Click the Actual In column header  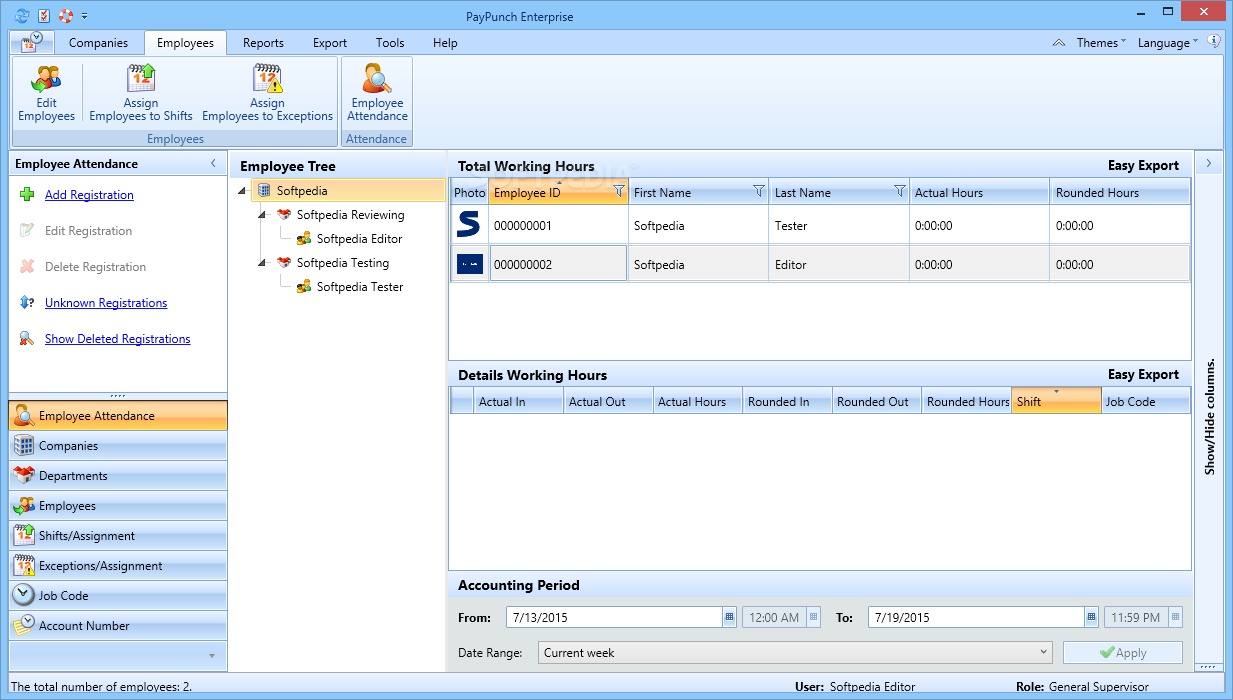pos(518,401)
